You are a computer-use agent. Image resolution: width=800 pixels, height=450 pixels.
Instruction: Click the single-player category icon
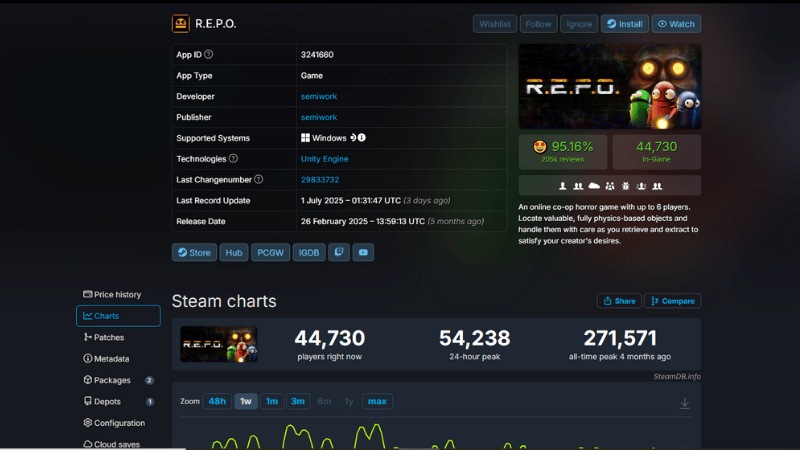tap(562, 186)
